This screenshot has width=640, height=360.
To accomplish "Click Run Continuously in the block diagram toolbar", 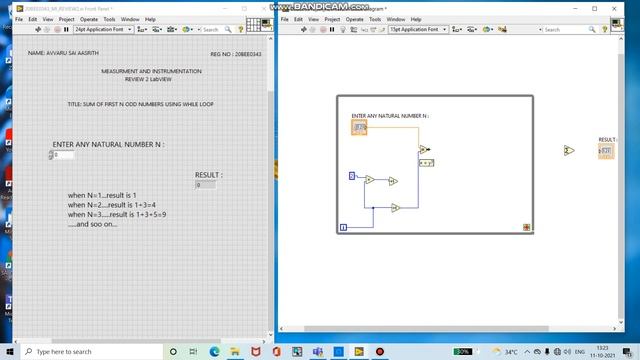I will [313, 29].
